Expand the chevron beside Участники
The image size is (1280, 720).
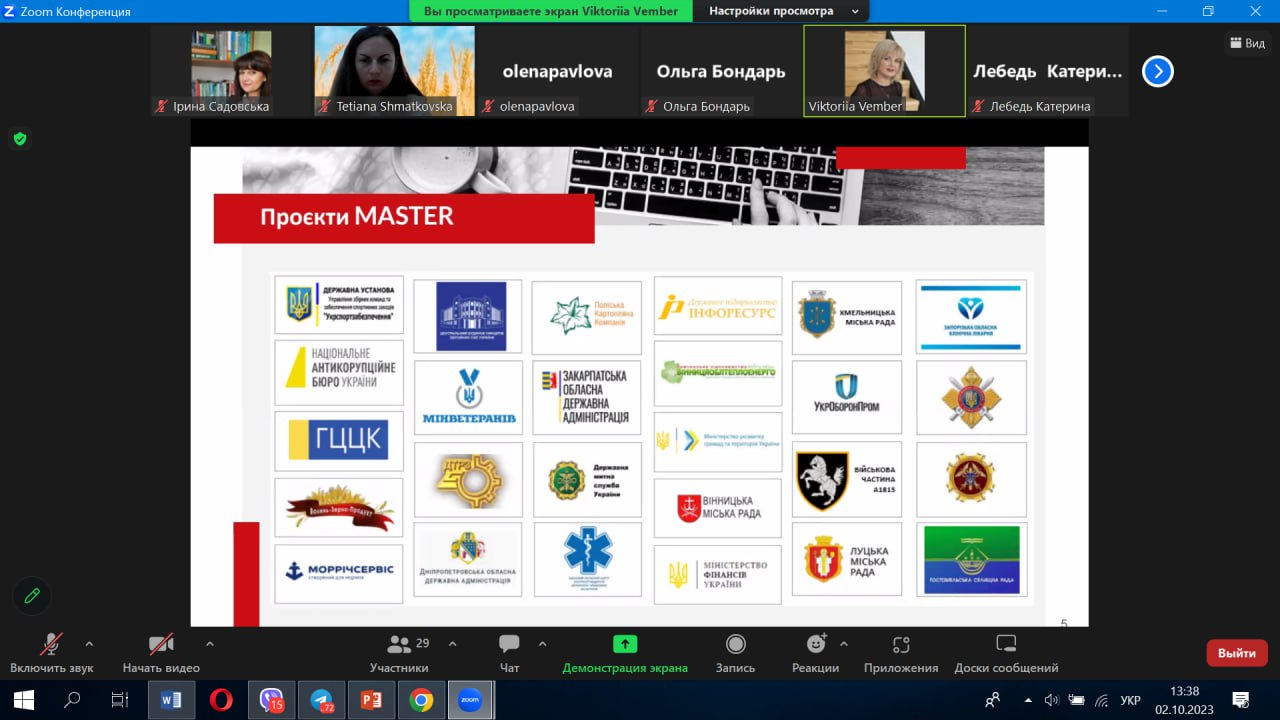(x=452, y=643)
